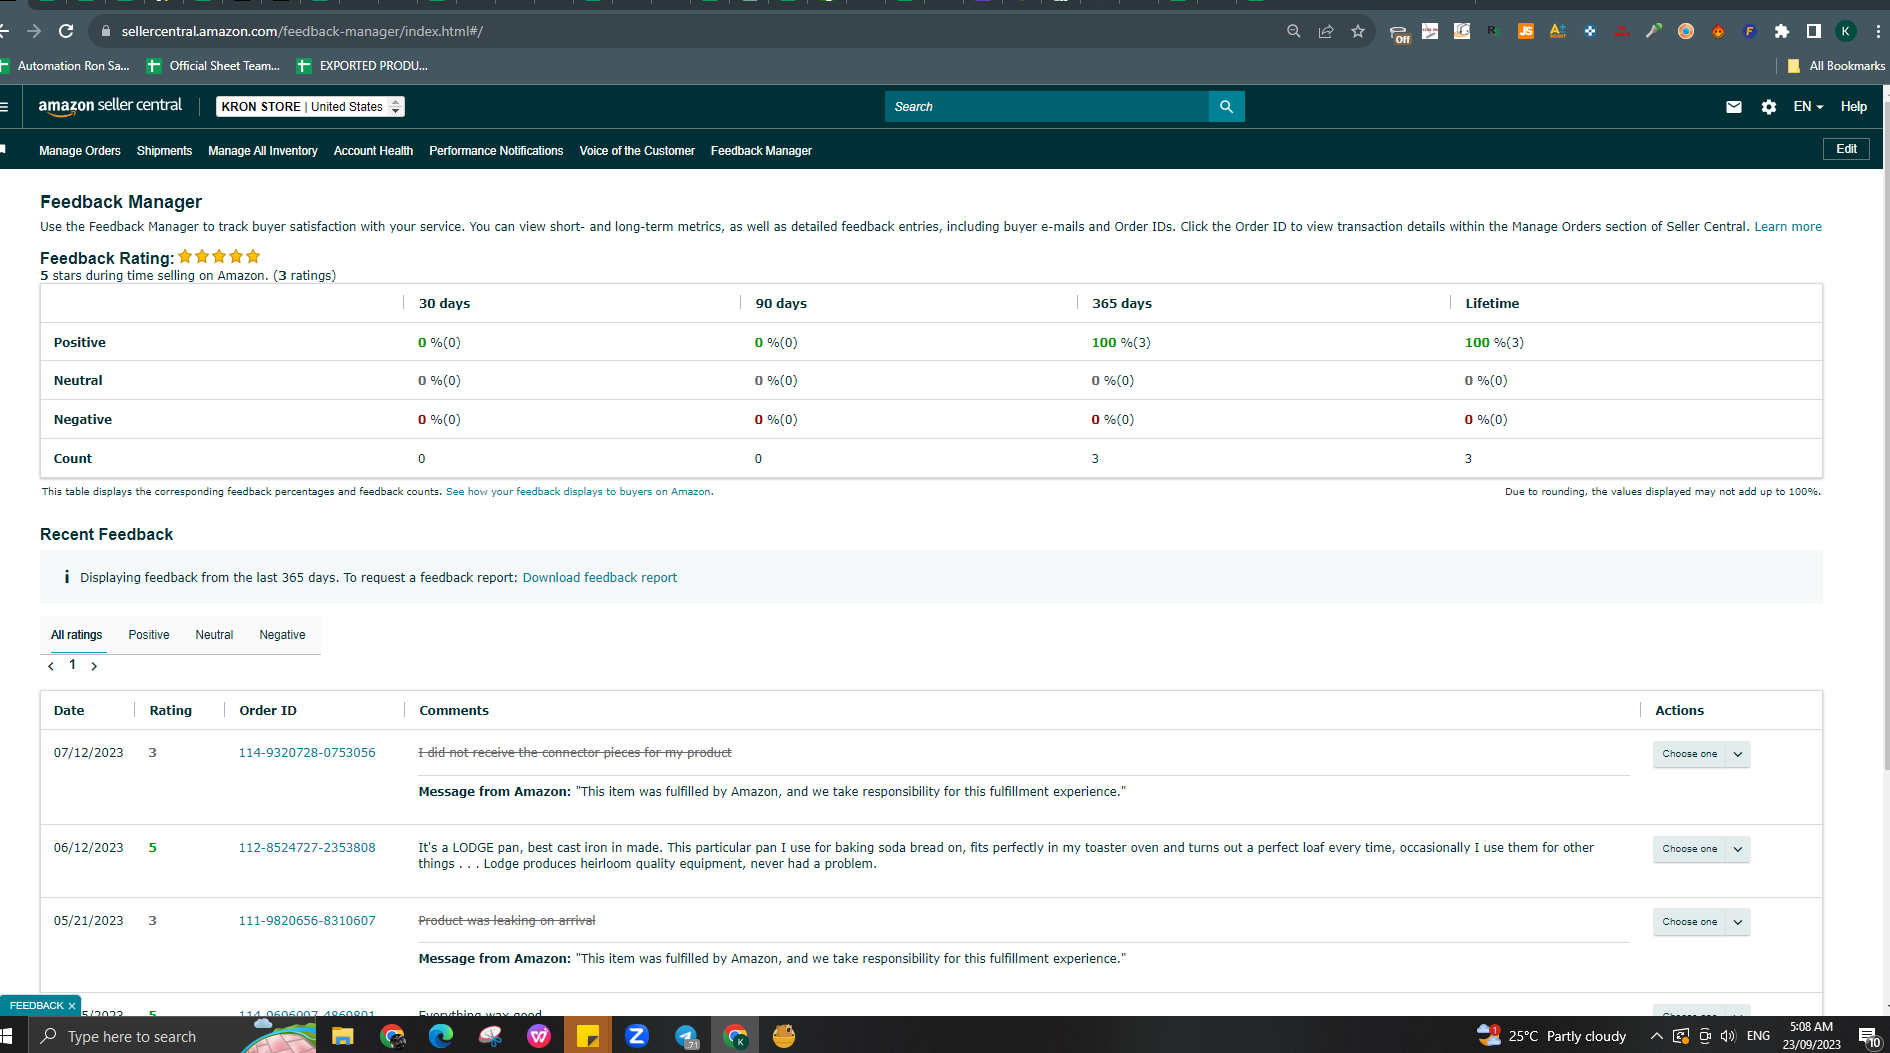The image size is (1890, 1053).
Task: Open the K profile avatar in Chrome
Action: [1846, 31]
